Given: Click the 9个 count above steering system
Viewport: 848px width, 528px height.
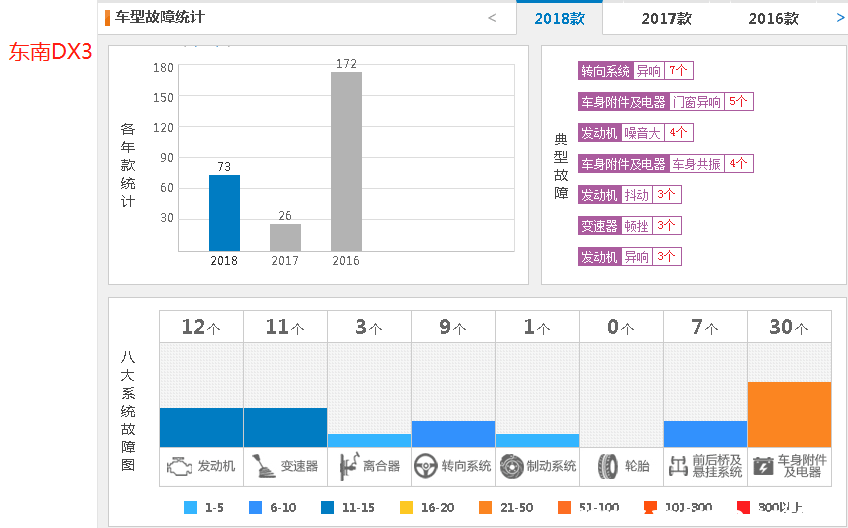Looking at the screenshot, I should click(x=453, y=327).
